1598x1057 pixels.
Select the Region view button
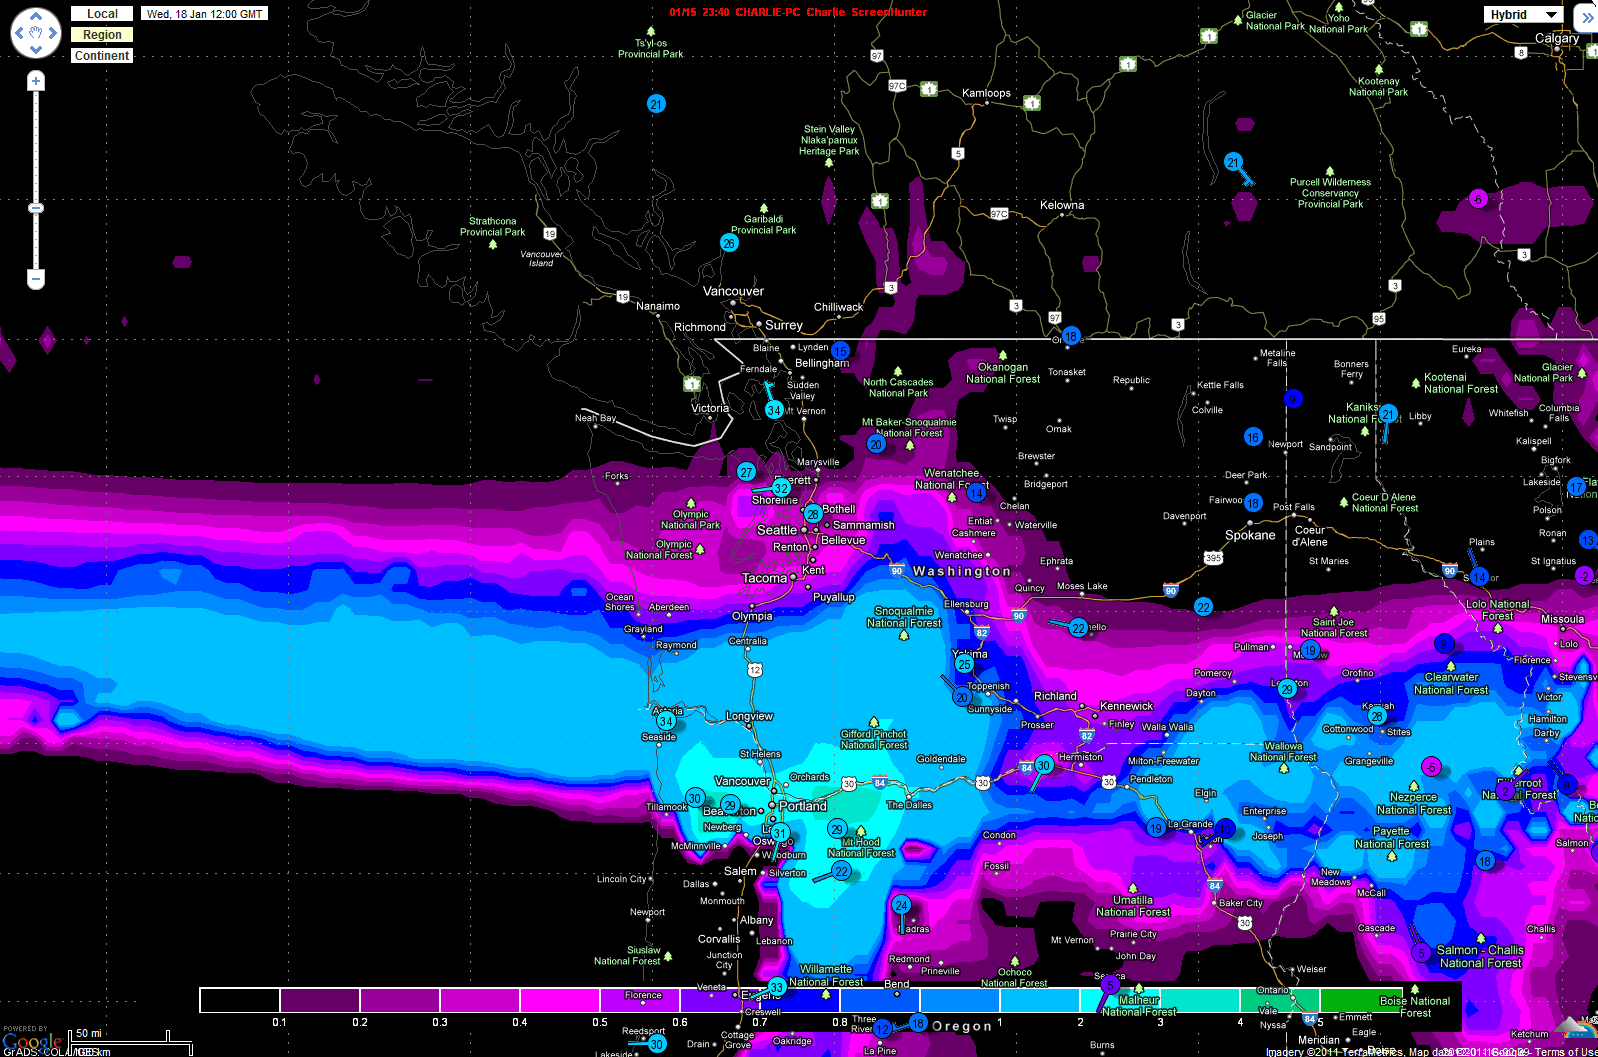(x=102, y=35)
